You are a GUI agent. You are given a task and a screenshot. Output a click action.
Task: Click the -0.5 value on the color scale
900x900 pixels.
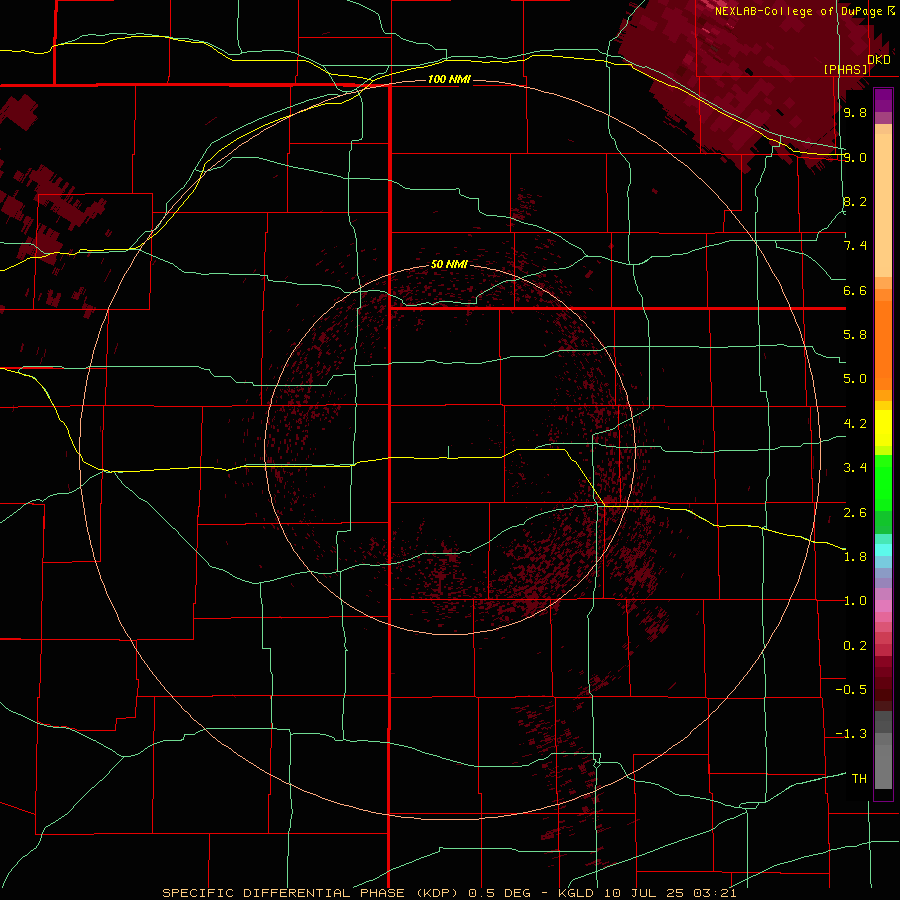pos(851,690)
